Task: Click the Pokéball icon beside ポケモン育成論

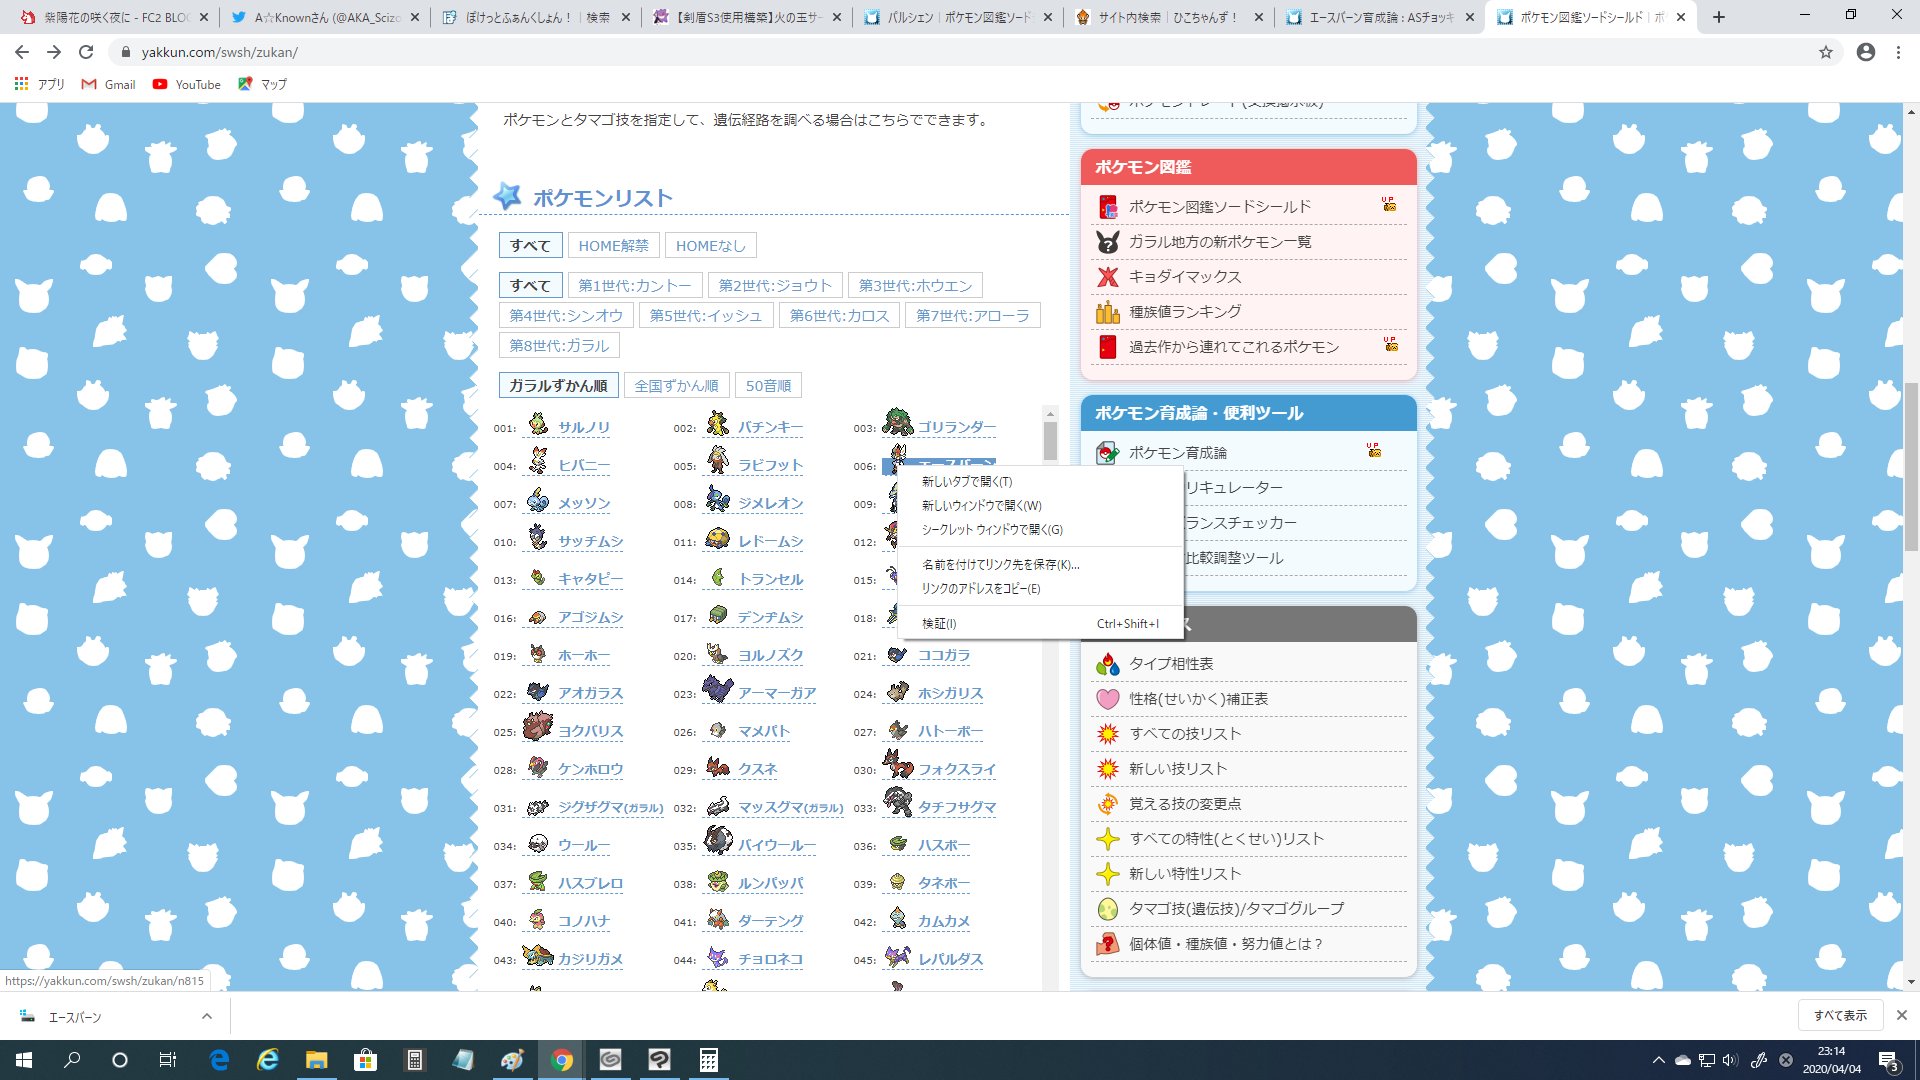Action: tap(1107, 453)
